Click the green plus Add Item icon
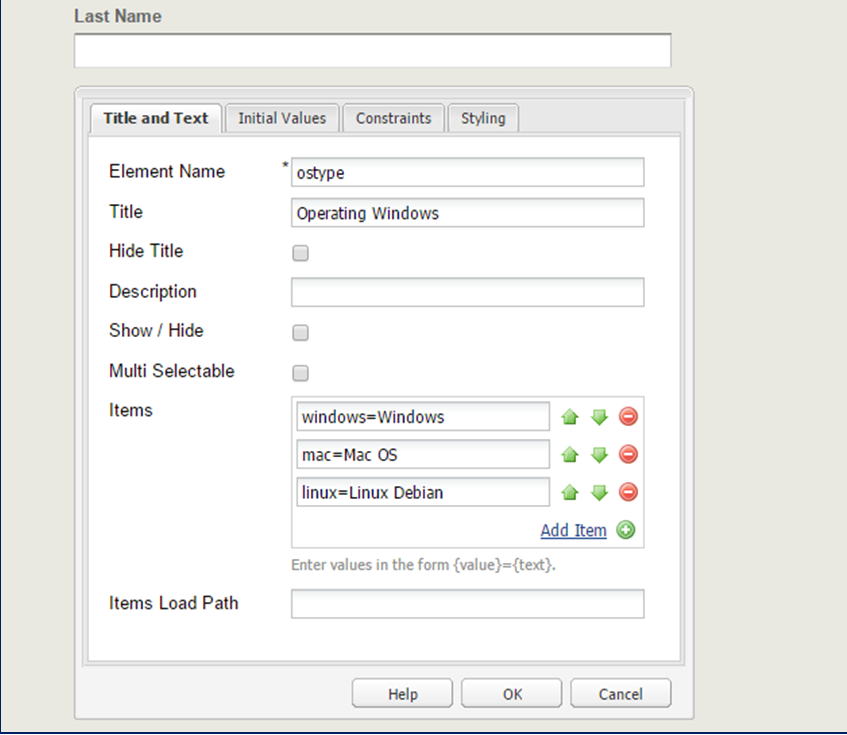 point(626,530)
